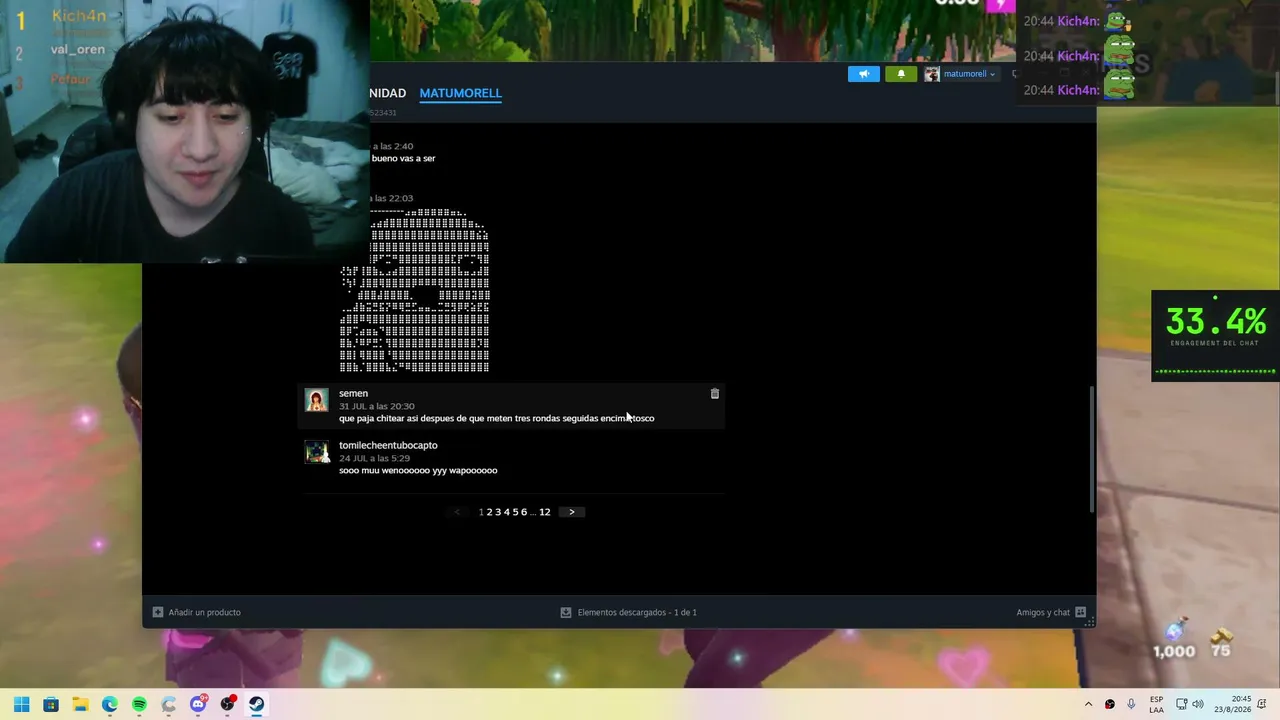This screenshot has height=720, width=1280.
Task: Click the 33.4% chat engagement widget
Action: tap(1215, 335)
